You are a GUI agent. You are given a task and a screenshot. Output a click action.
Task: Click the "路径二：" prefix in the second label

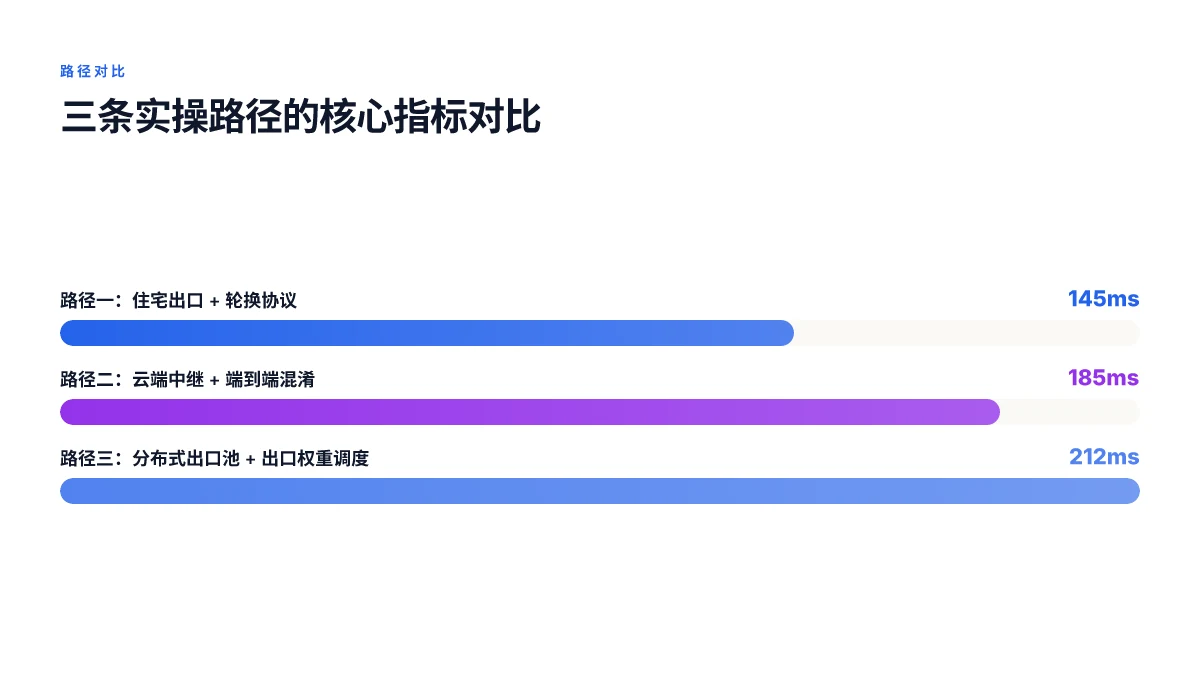point(96,379)
